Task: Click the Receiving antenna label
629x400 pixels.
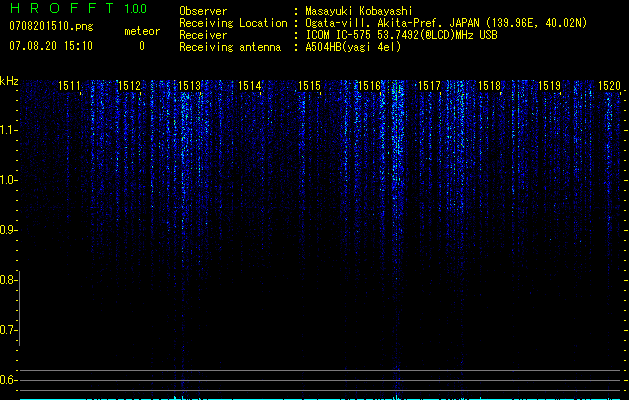Action: click(230, 47)
